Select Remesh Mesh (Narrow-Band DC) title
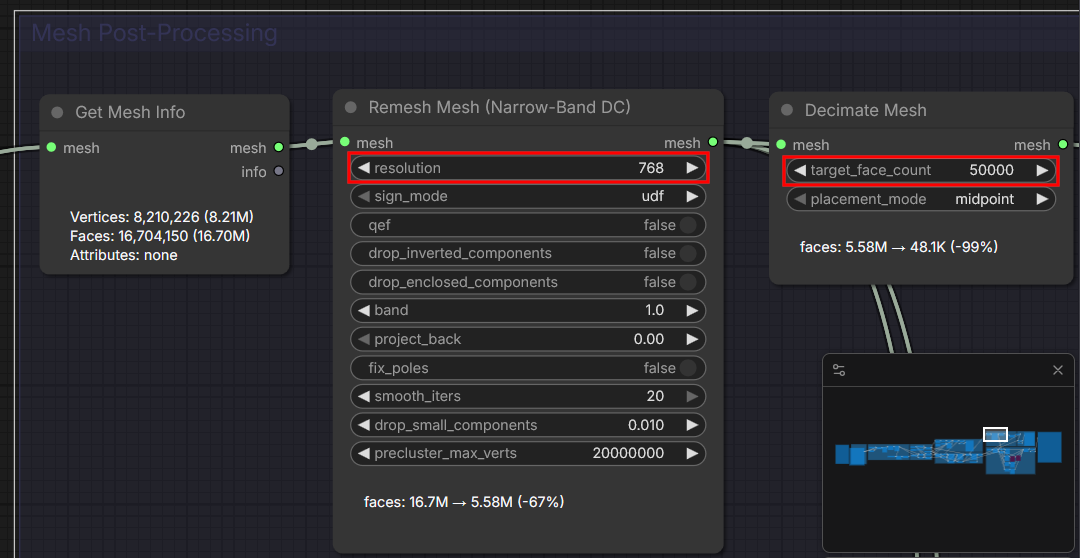 [499, 107]
